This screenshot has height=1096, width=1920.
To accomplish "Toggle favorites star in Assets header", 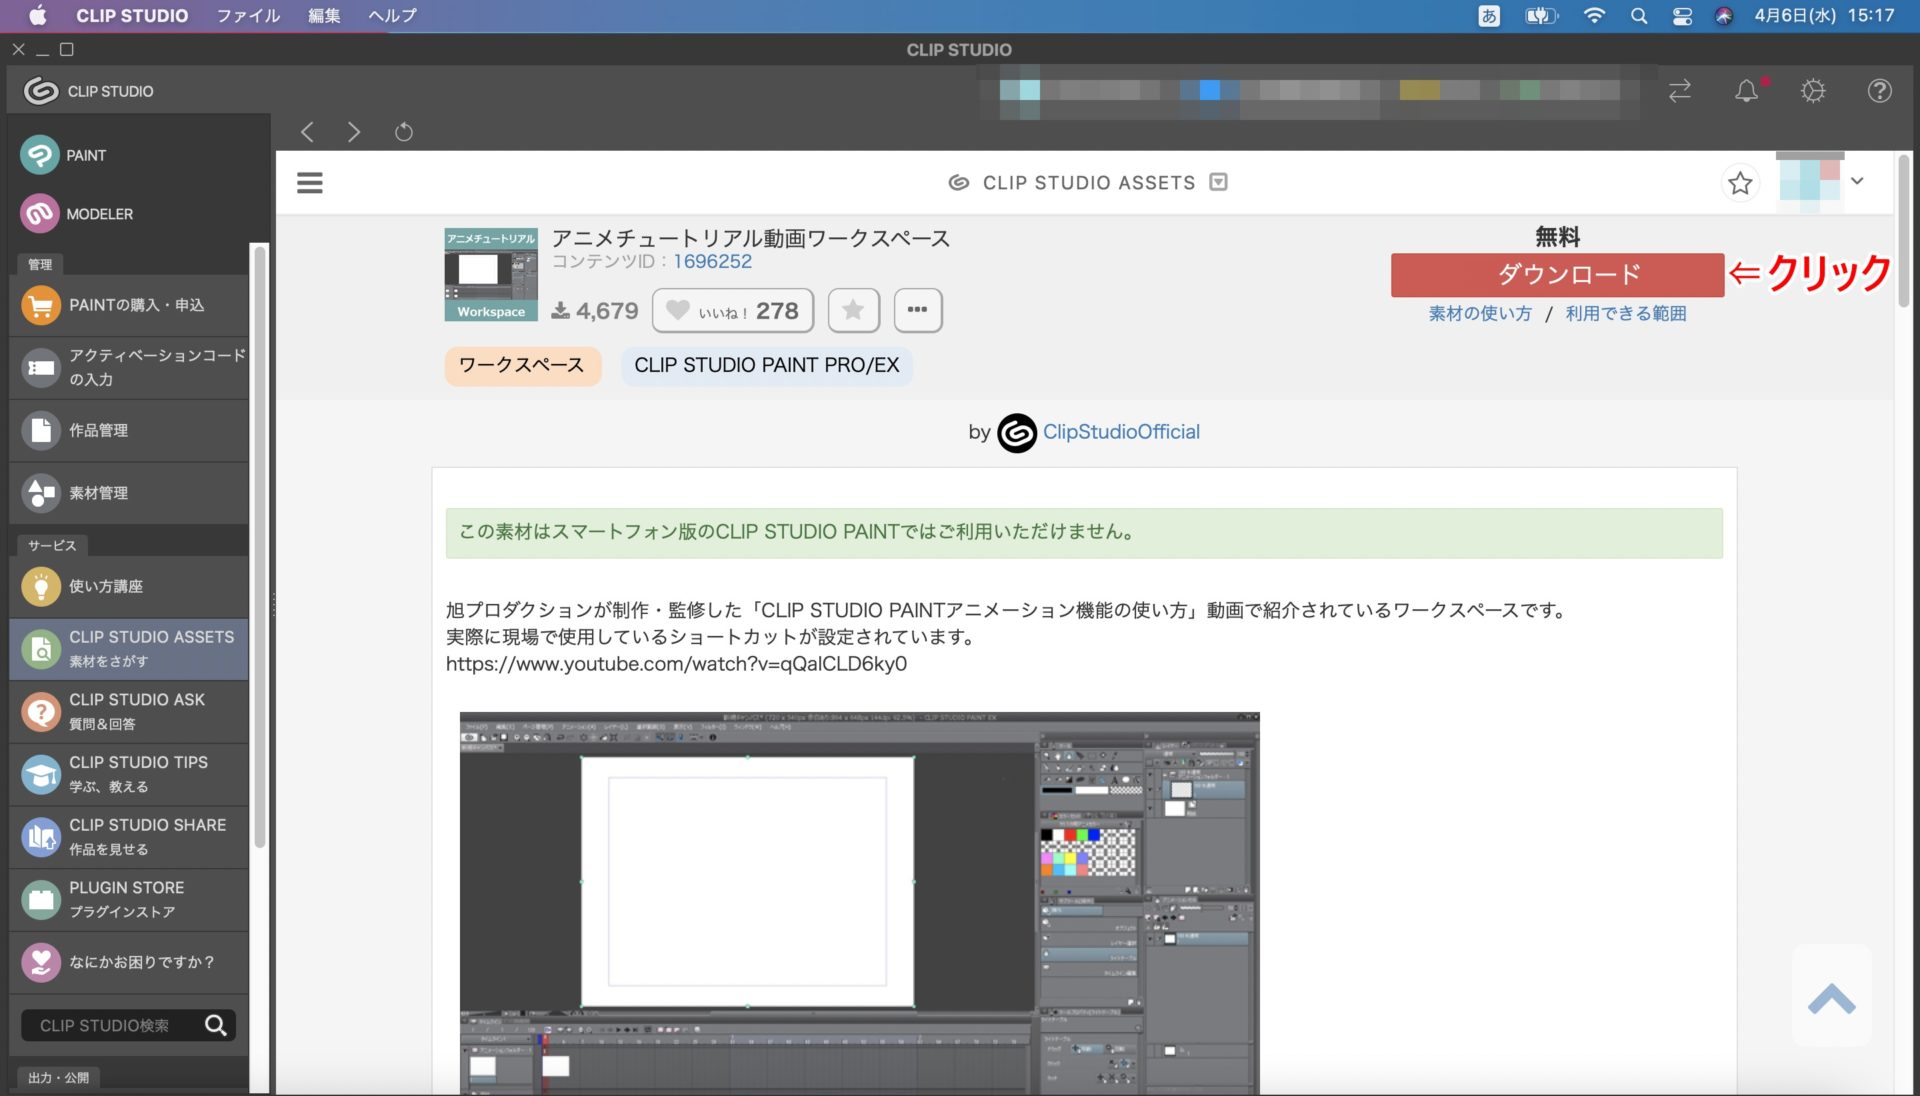I will pos(1740,183).
